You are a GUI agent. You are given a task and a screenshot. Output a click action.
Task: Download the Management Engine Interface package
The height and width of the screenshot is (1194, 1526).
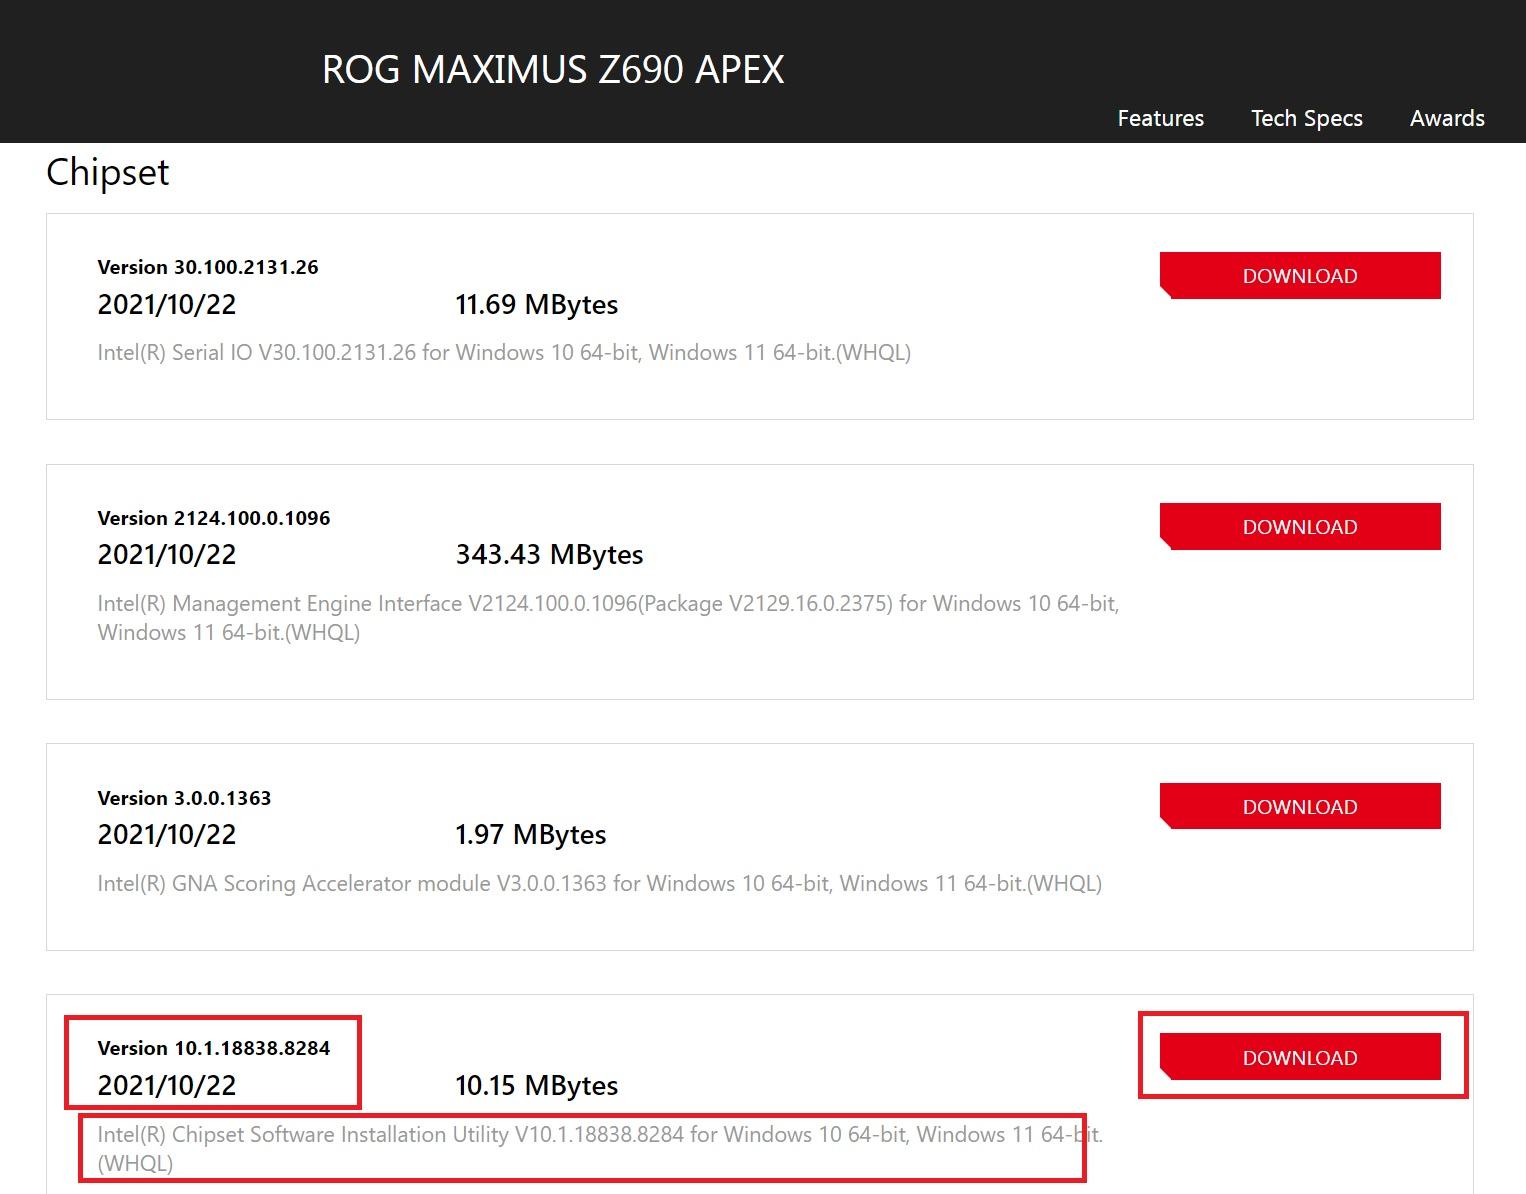tap(1299, 527)
